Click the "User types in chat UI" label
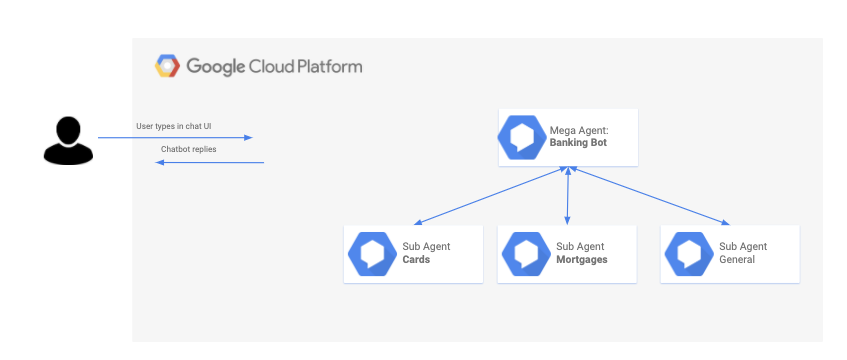 click(x=173, y=126)
